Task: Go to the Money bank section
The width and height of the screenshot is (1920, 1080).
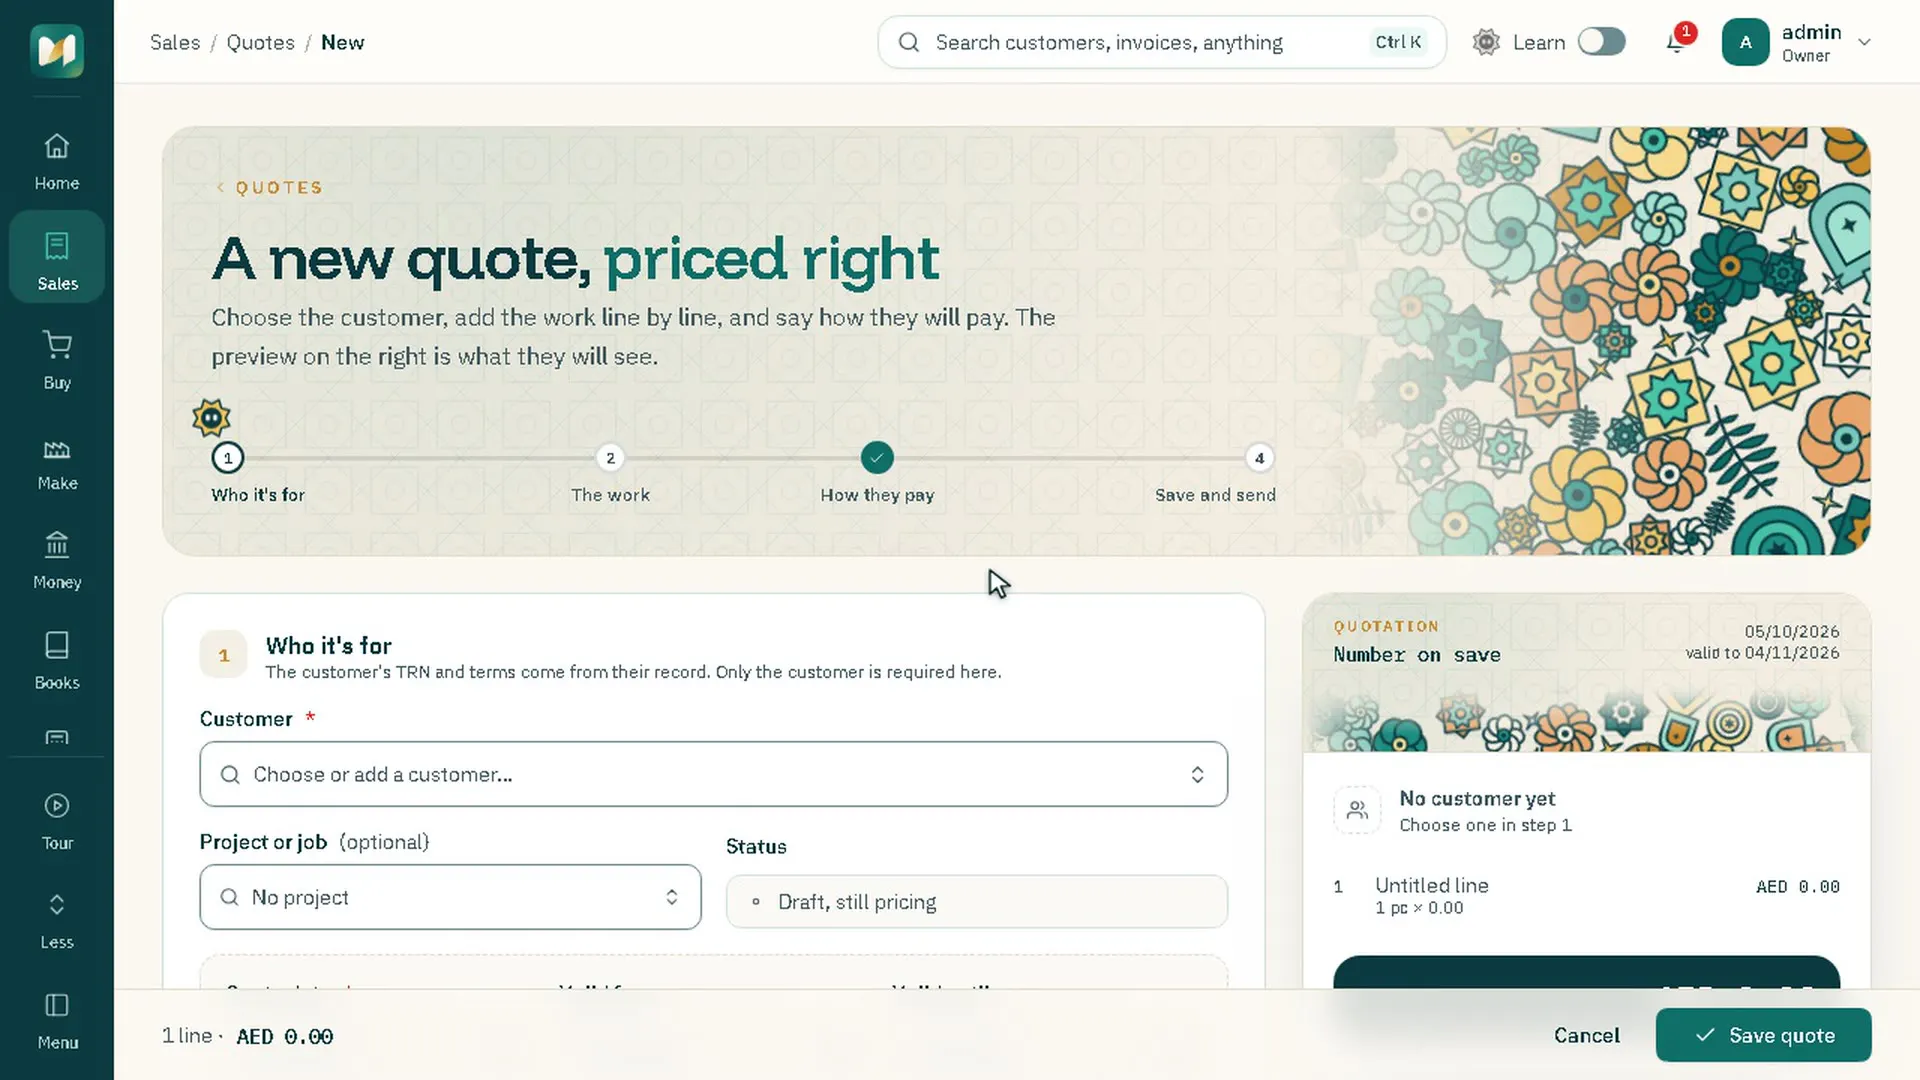Action: 57,560
